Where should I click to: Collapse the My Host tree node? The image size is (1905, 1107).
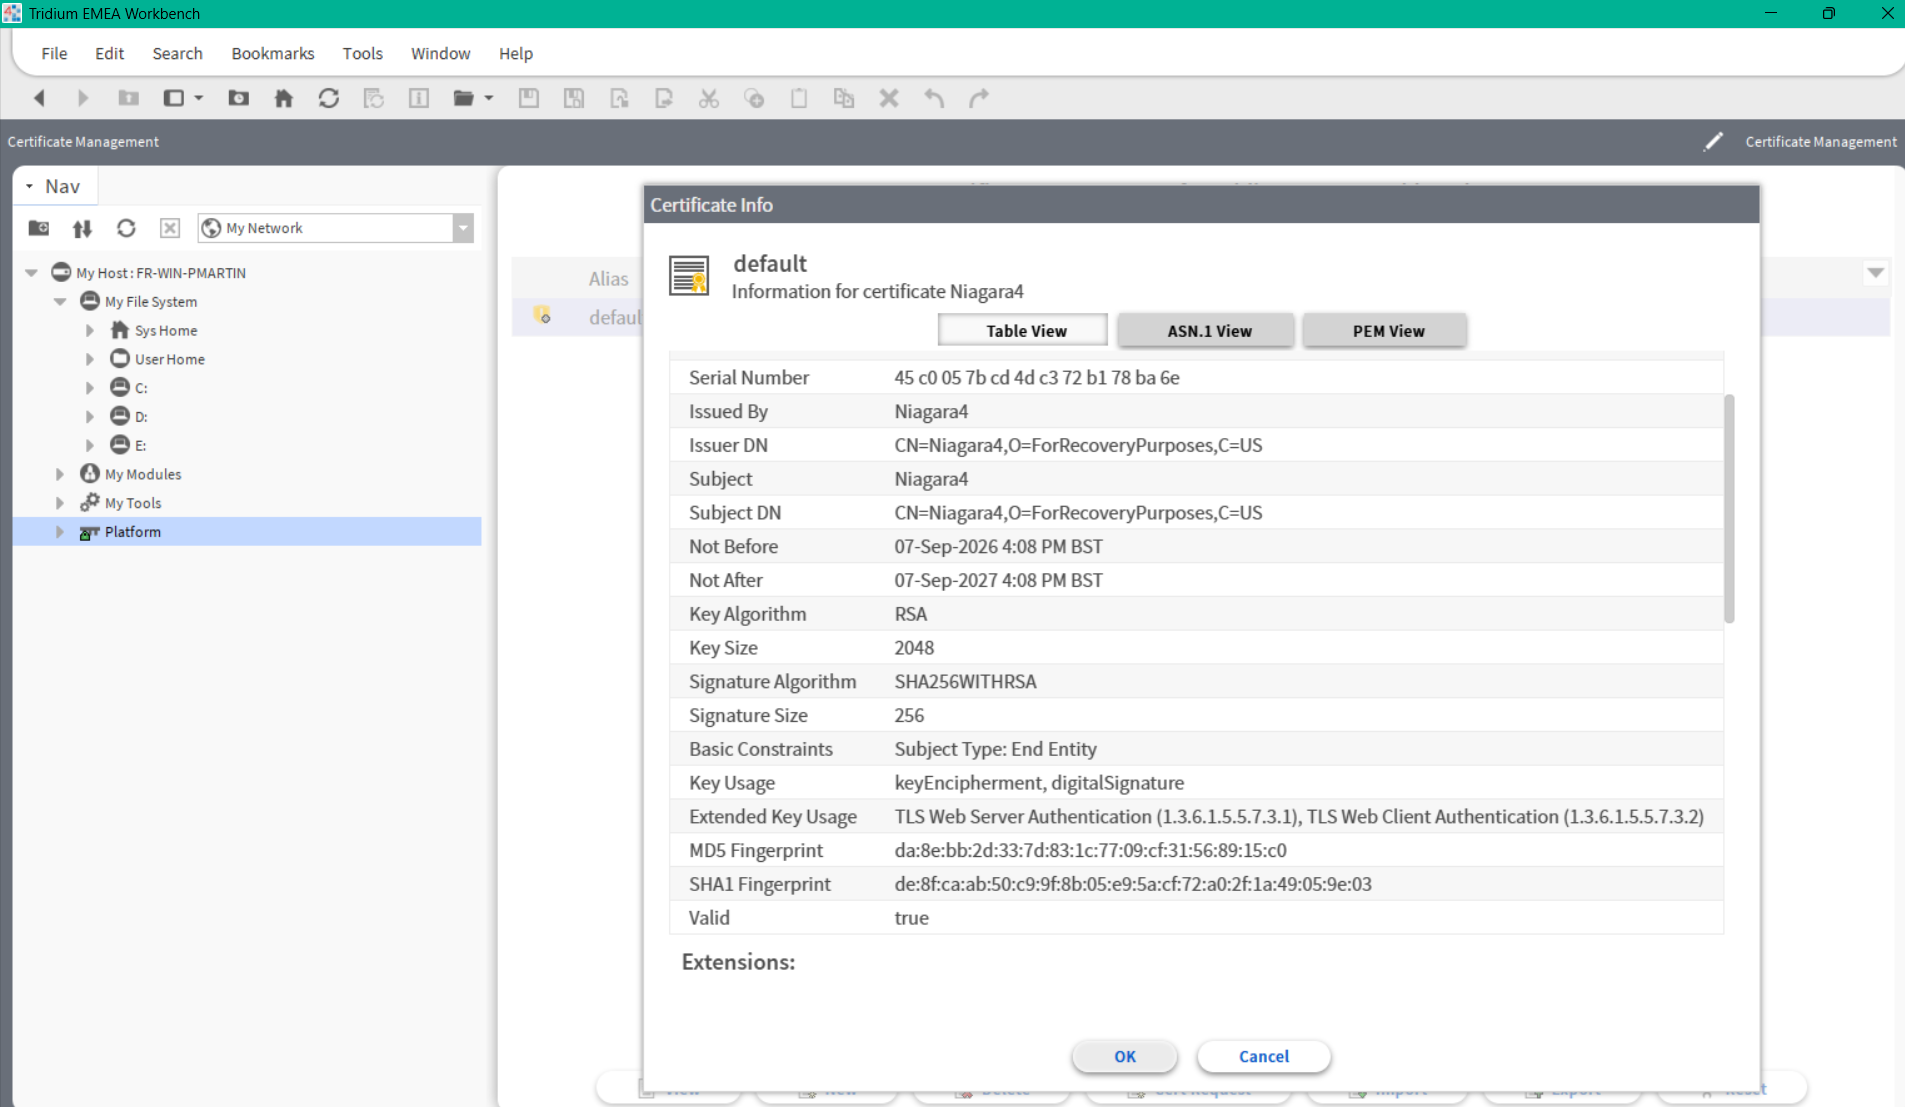(32, 273)
